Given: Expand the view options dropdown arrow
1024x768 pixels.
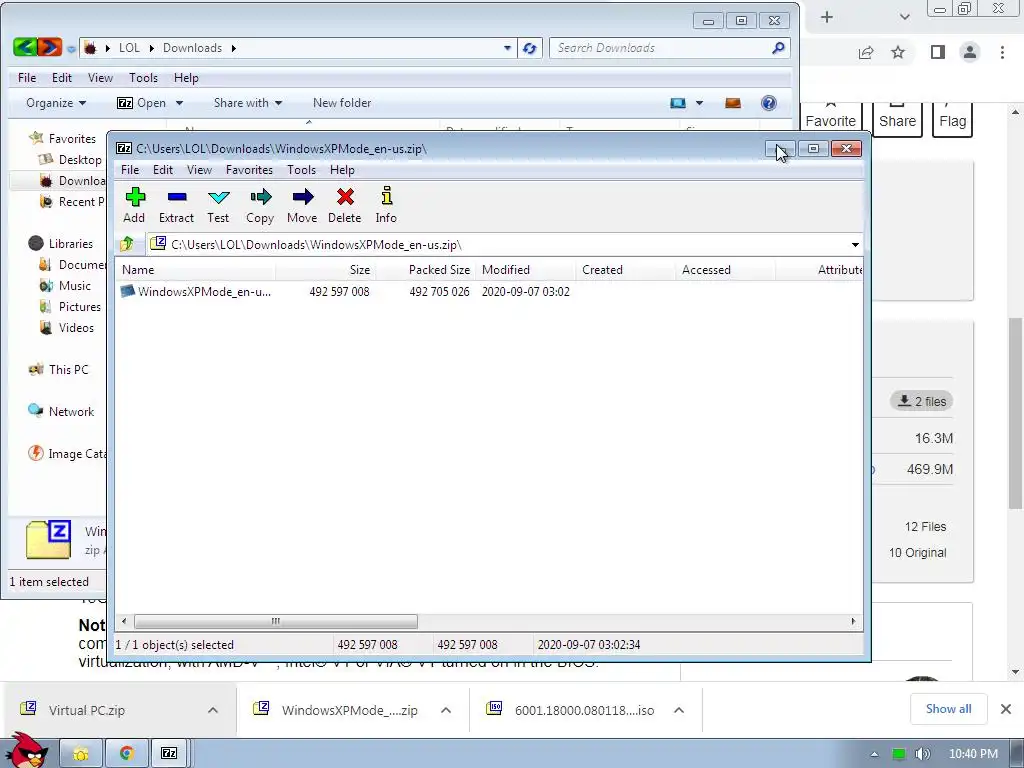Looking at the screenshot, I should point(699,103).
